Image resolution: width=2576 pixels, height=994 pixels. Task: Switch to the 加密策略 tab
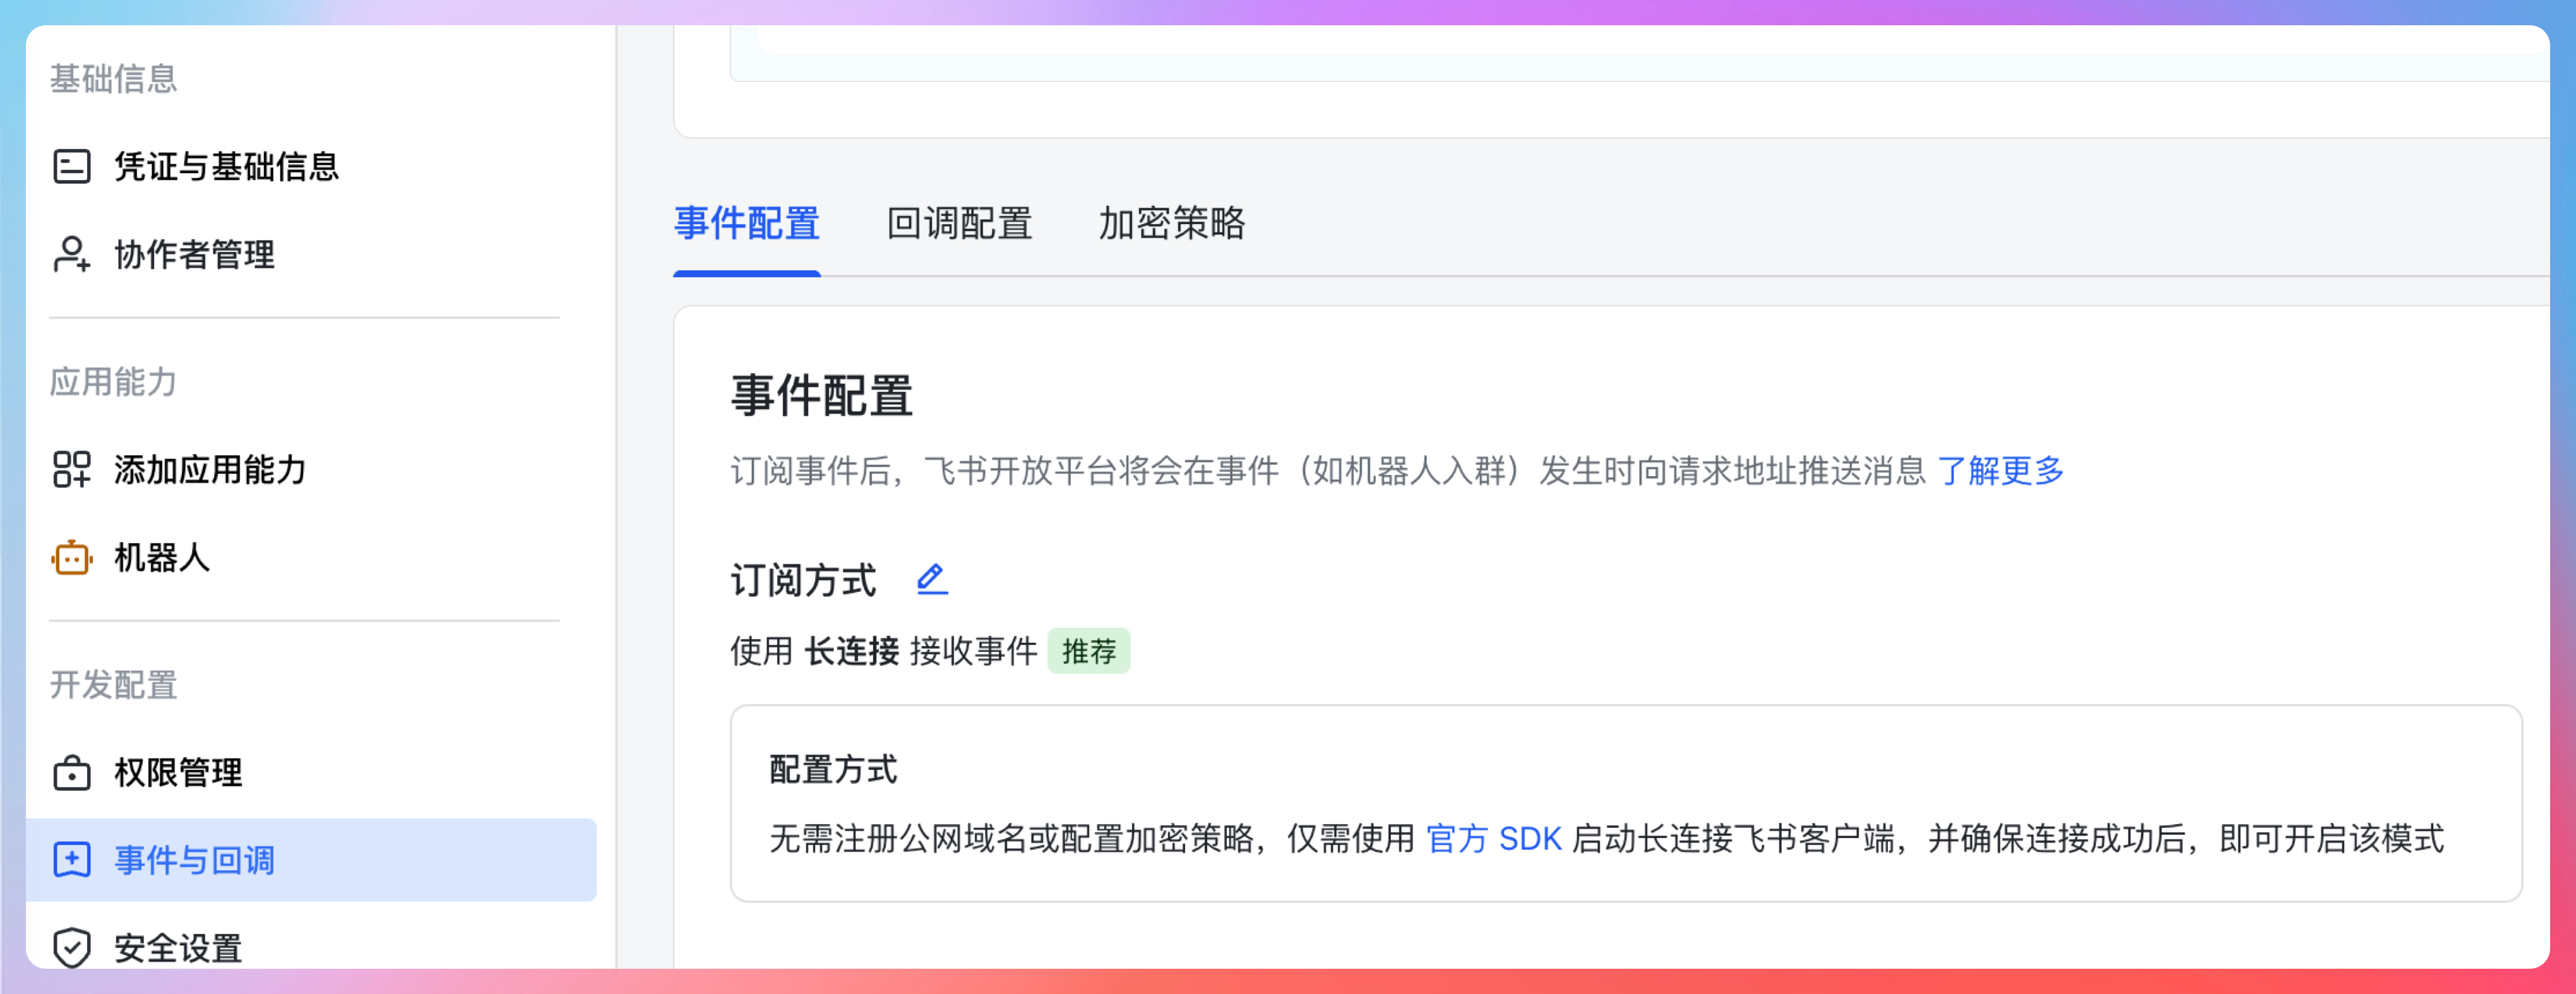[x=1171, y=223]
